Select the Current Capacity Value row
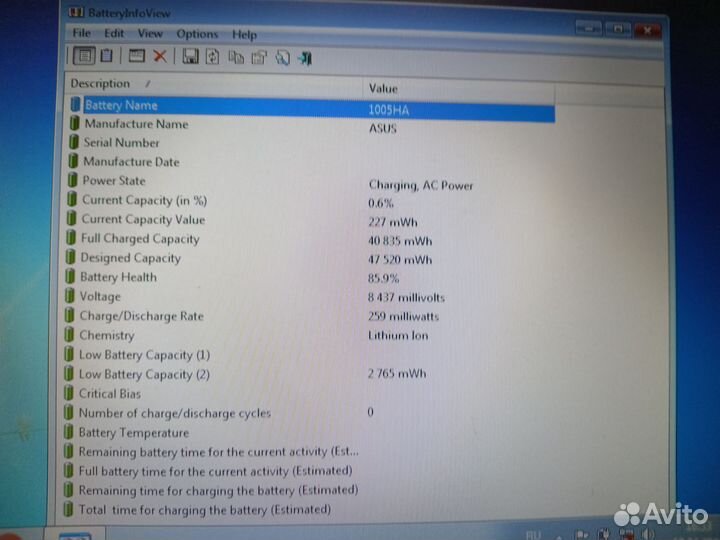Screen dimensions: 720x540 (312, 220)
